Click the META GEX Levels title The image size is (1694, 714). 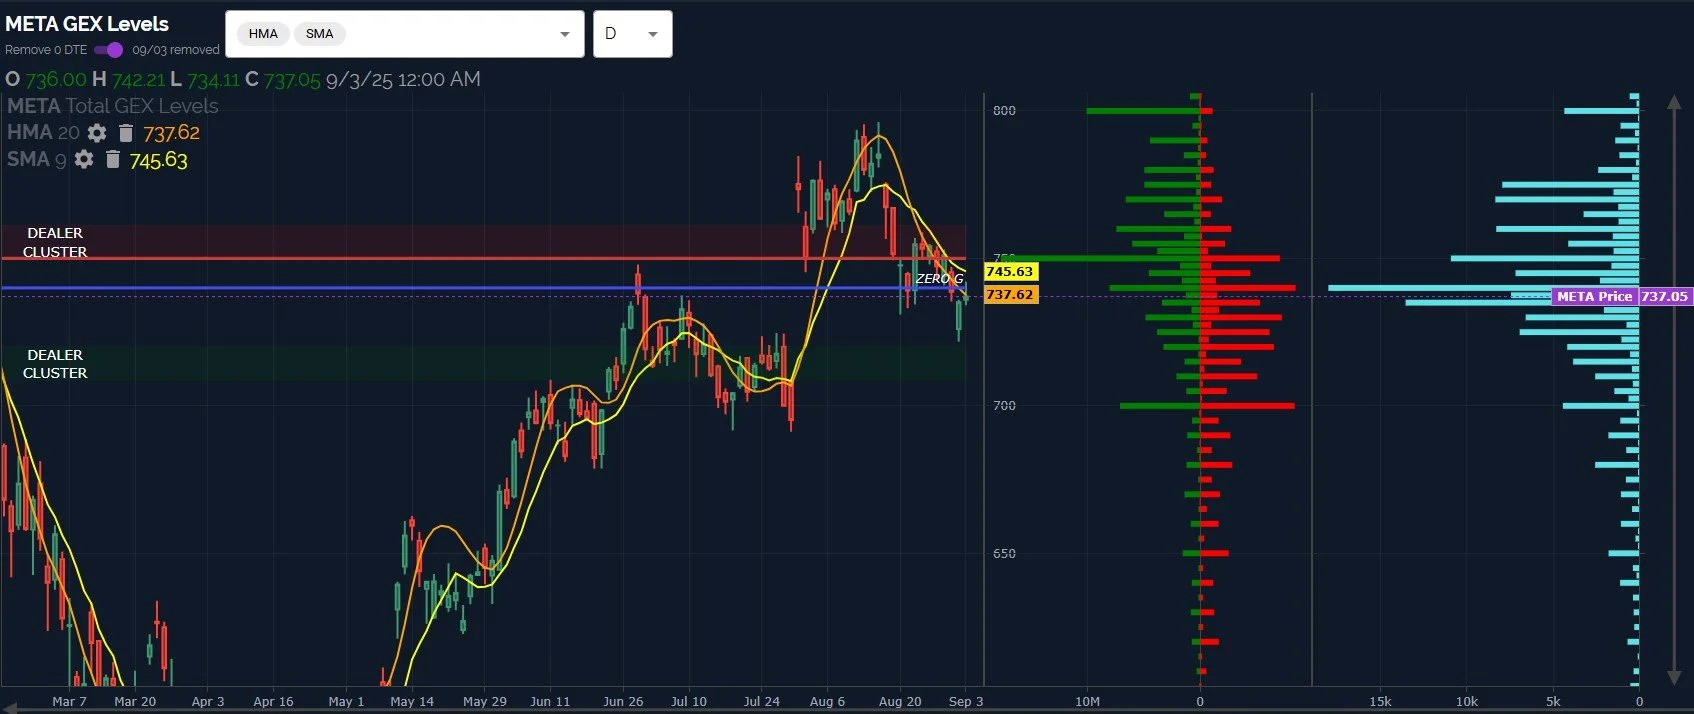point(87,24)
